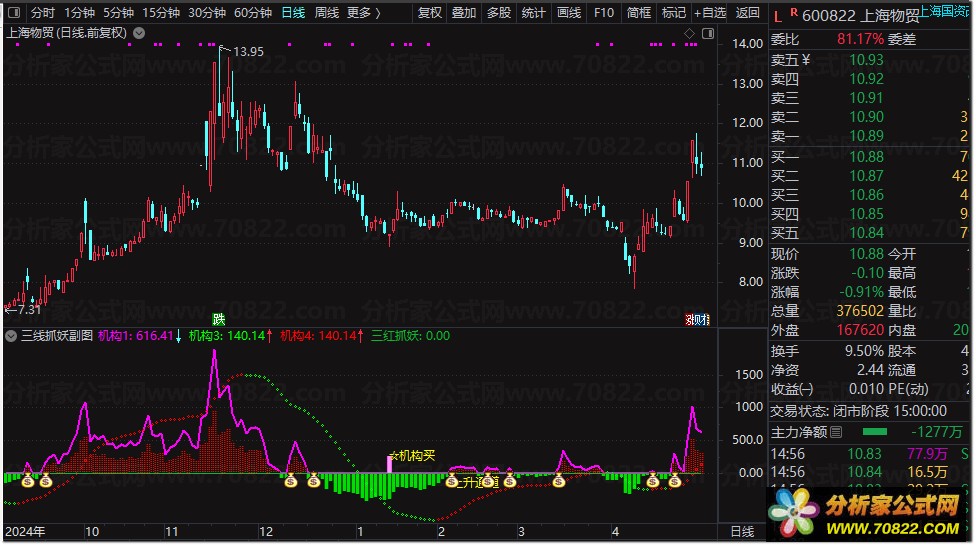Open the 多股 multi-stock view
Image resolution: width=976 pixels, height=545 pixels.
click(499, 12)
